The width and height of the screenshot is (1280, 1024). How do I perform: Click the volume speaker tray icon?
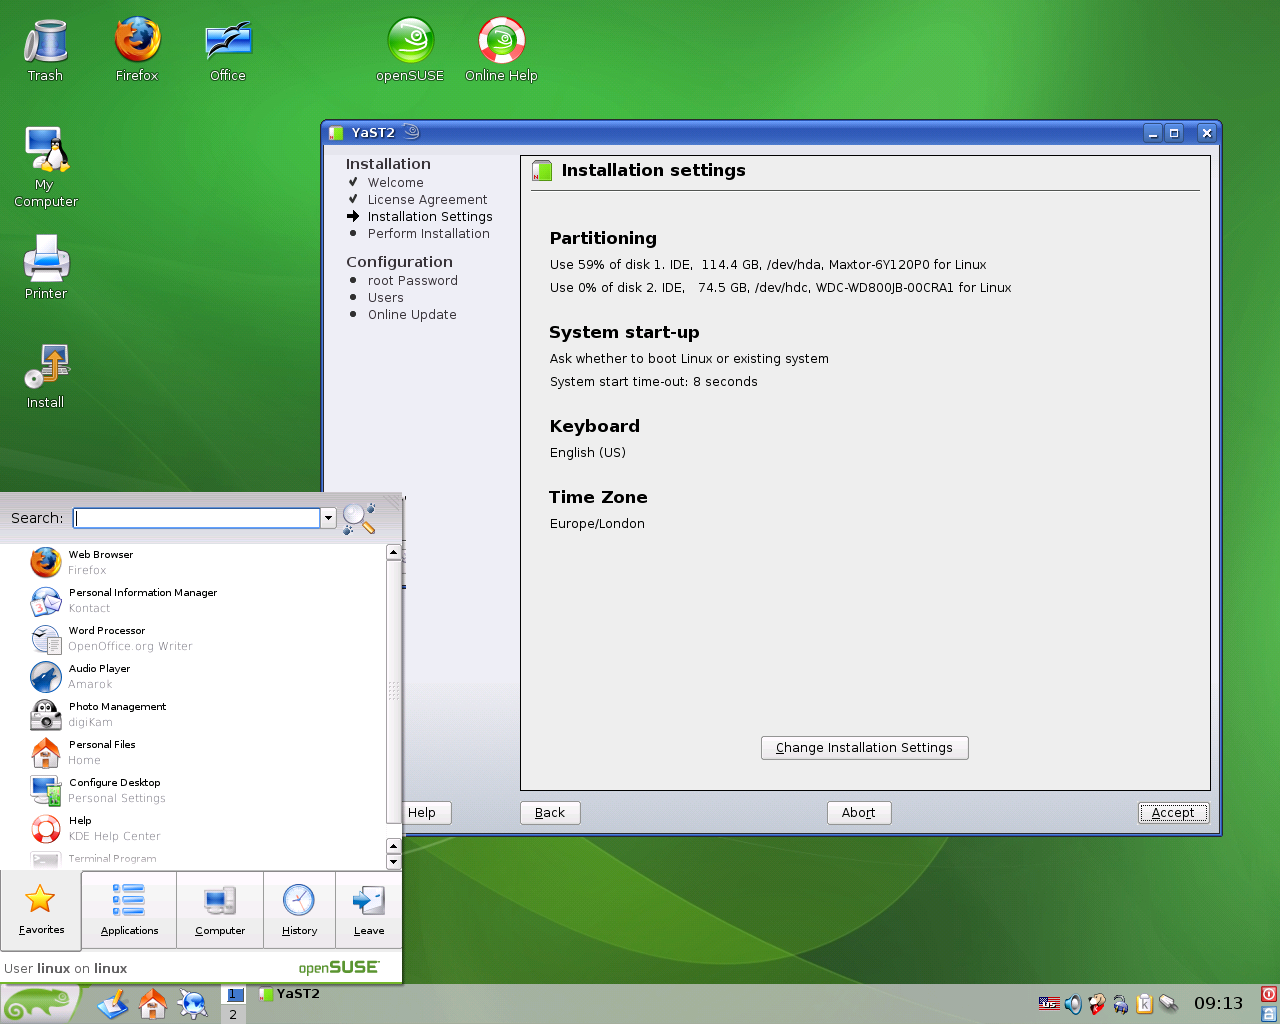[1073, 1004]
